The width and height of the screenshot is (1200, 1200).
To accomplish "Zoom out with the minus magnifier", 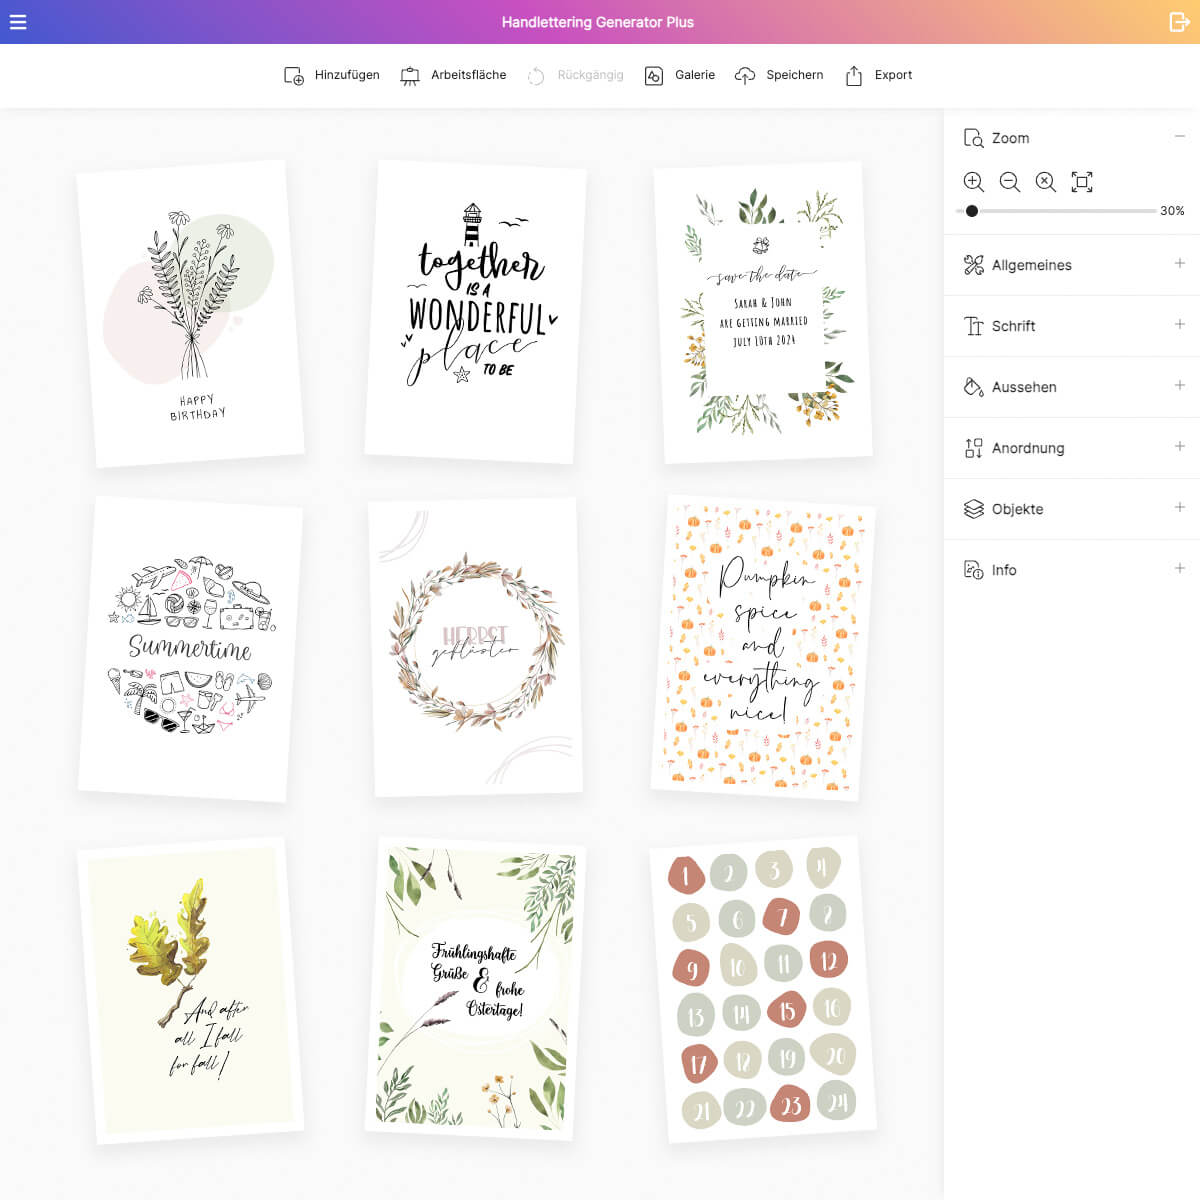I will pos(1010,182).
